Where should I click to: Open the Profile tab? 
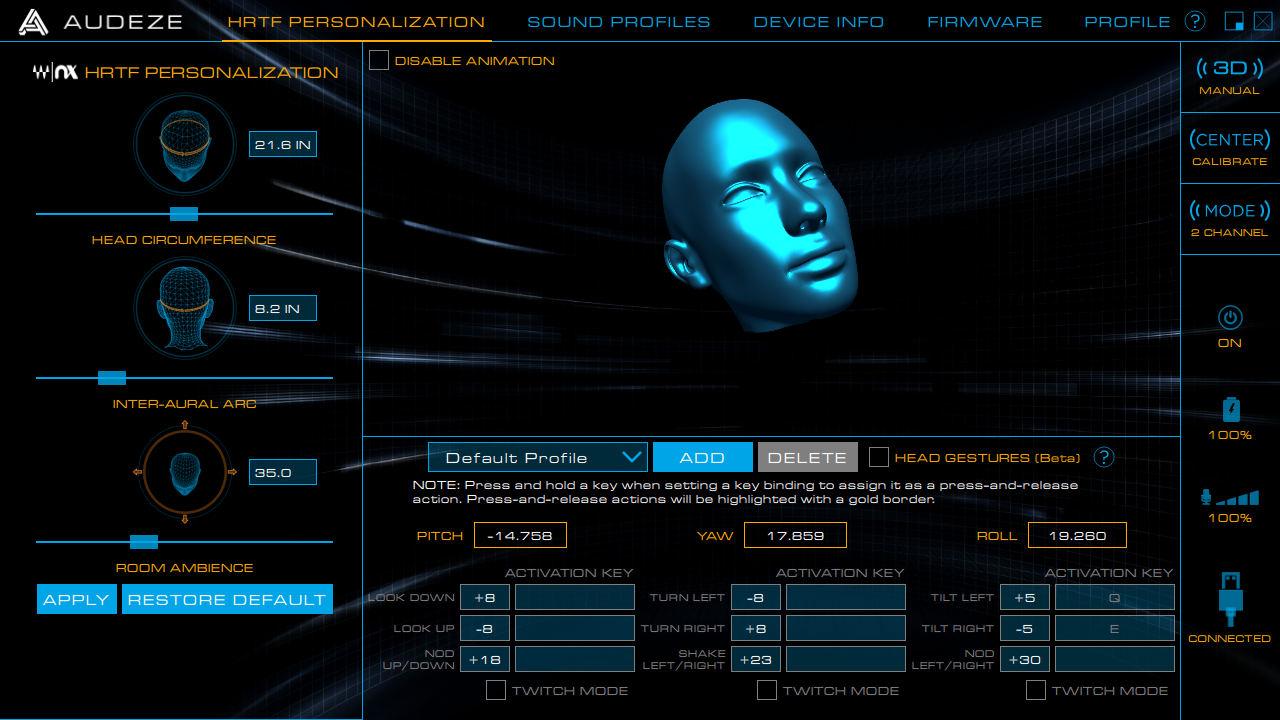point(1127,21)
